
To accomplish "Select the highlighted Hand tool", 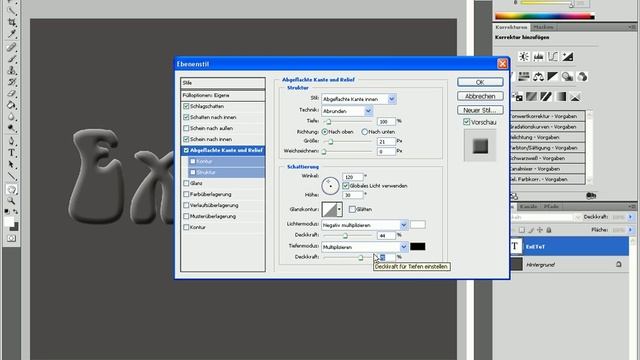I will (x=11, y=189).
